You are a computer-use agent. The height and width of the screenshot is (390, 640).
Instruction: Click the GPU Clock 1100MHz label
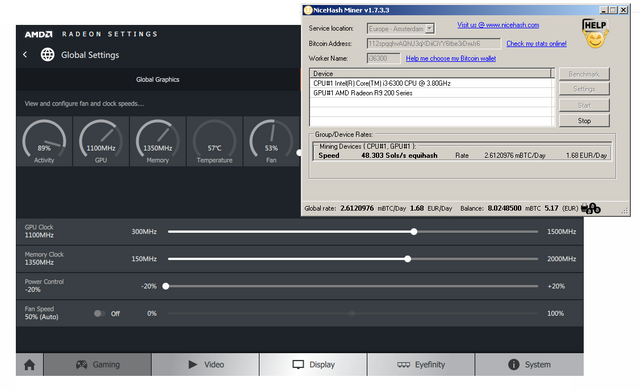coord(39,231)
